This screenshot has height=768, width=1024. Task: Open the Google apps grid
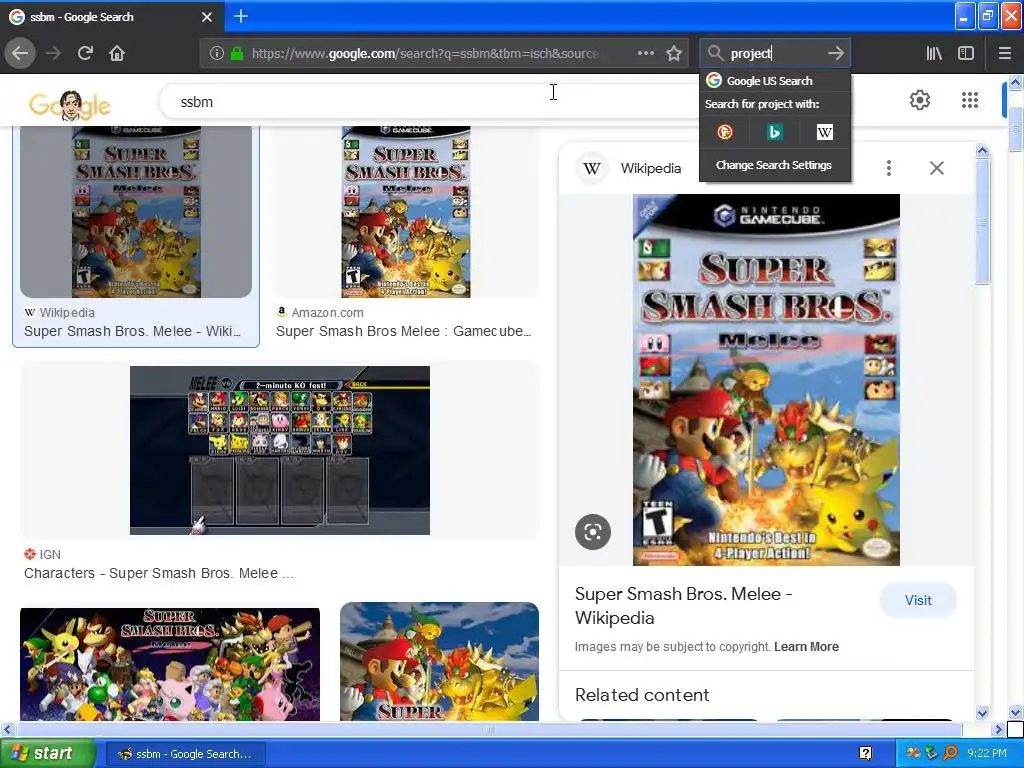pos(970,100)
